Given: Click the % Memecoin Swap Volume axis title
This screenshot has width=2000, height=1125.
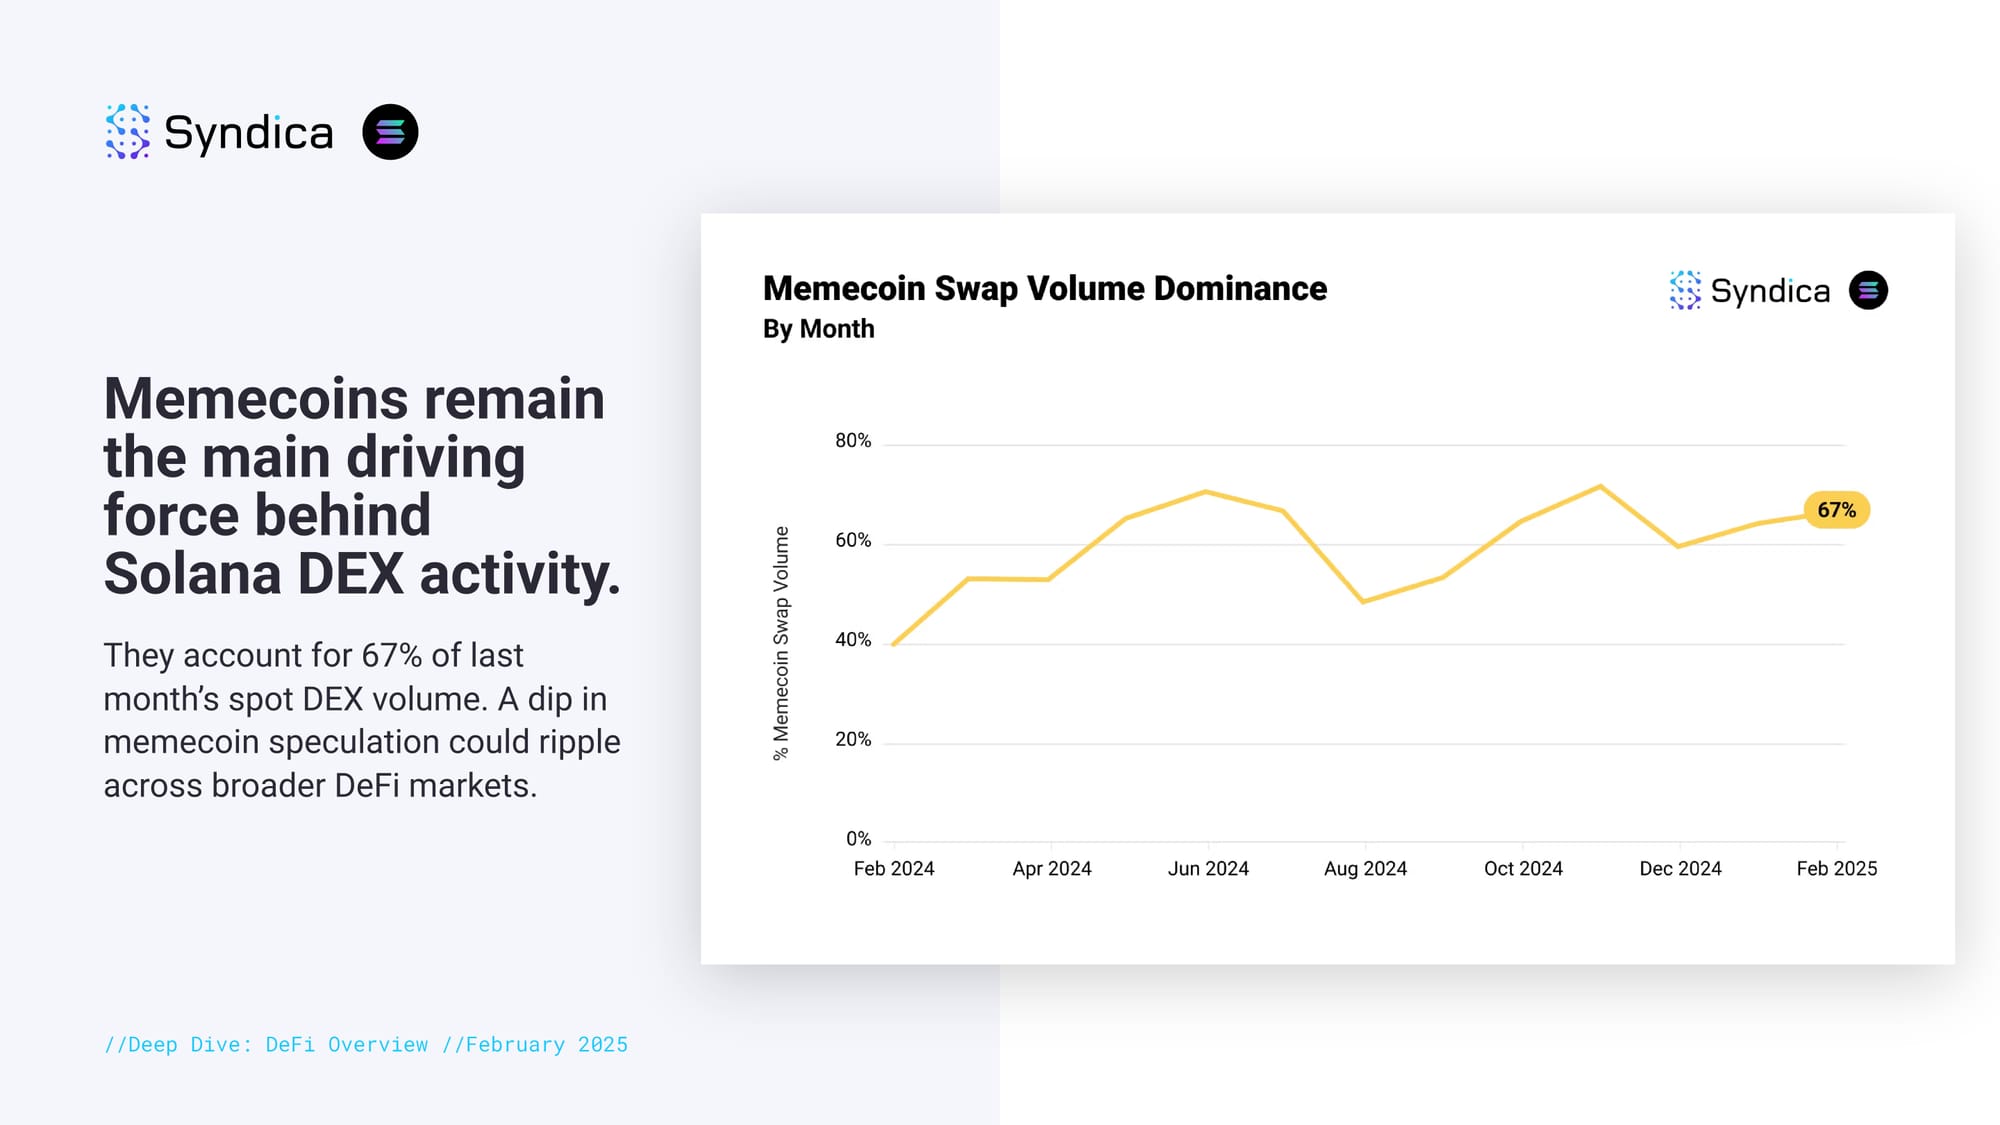Looking at the screenshot, I should pyautogui.click(x=781, y=643).
